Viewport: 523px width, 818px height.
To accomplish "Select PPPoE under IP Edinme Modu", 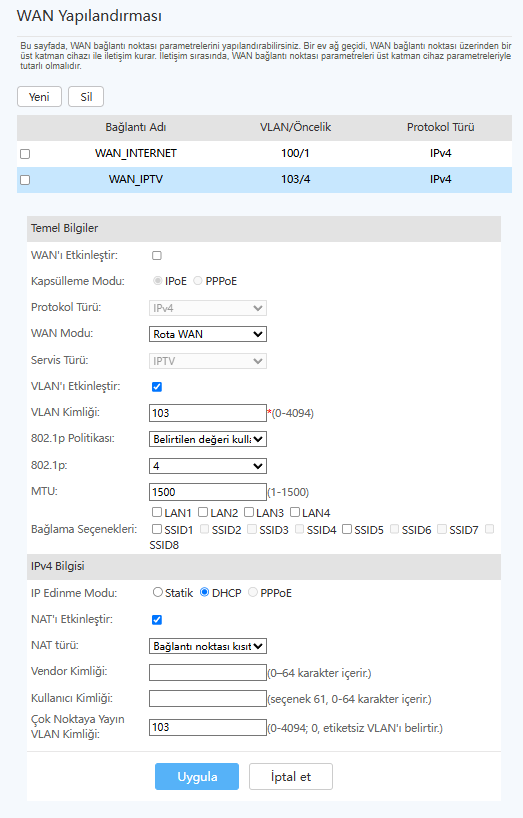I will click(x=253, y=592).
